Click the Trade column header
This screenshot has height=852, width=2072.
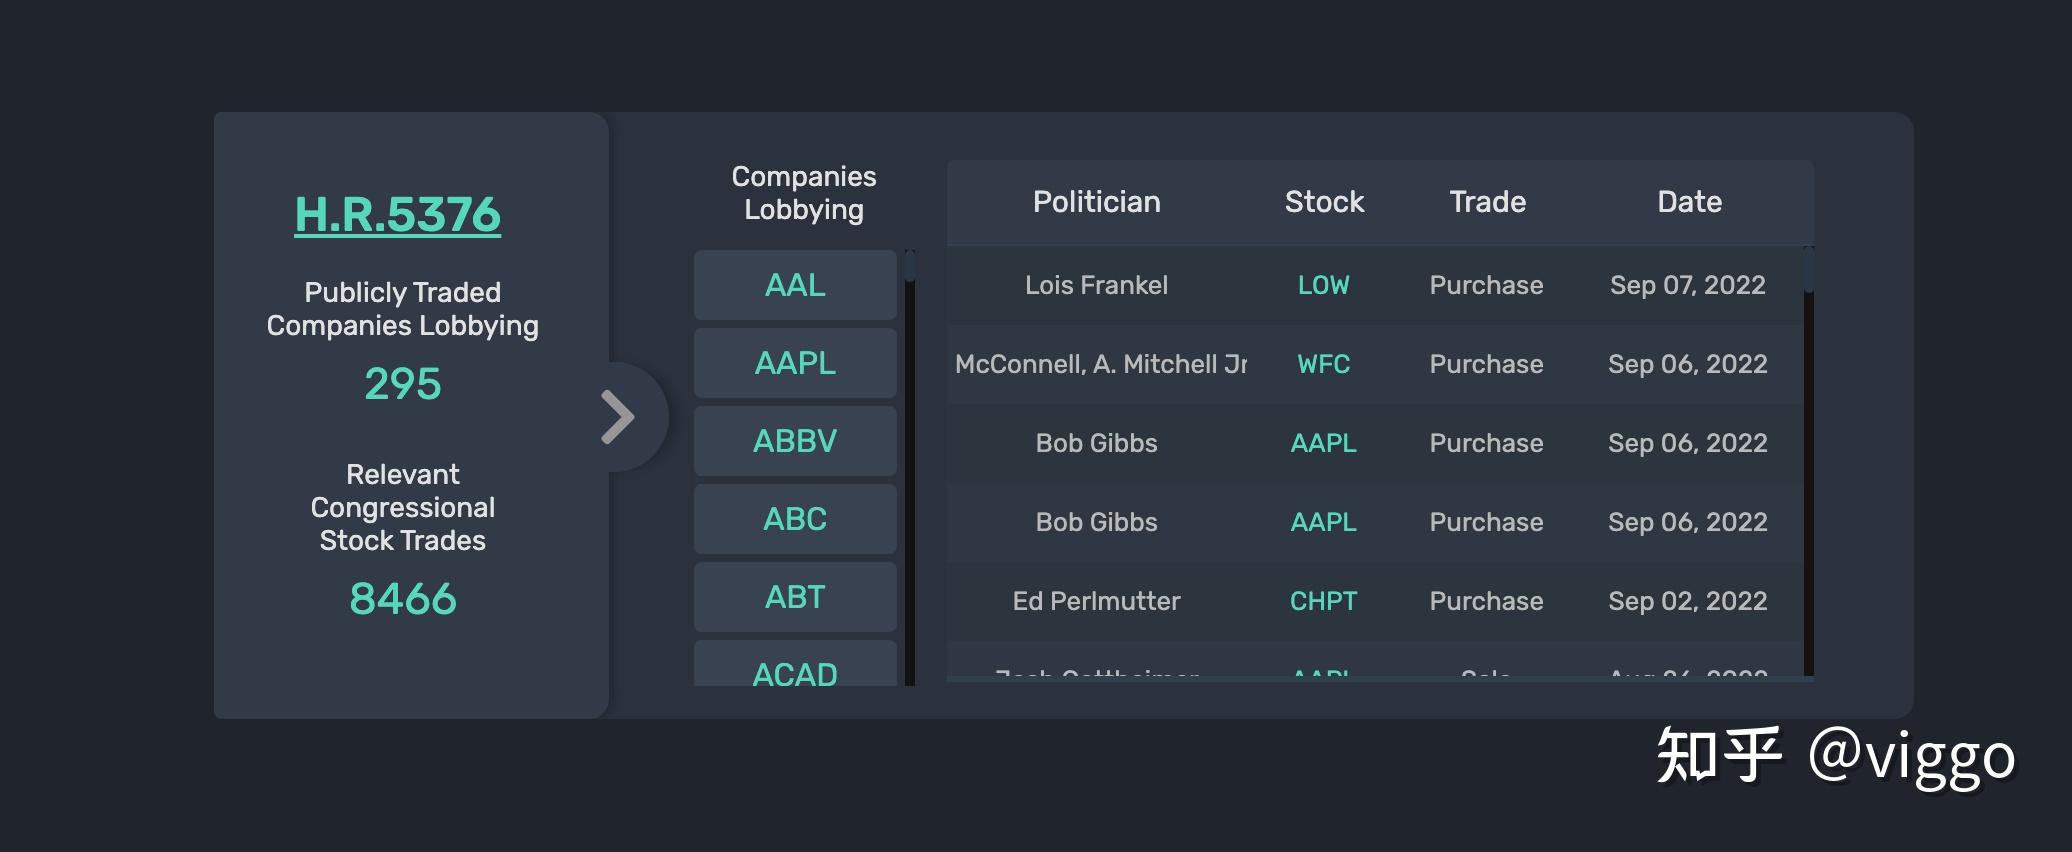(x=1487, y=202)
